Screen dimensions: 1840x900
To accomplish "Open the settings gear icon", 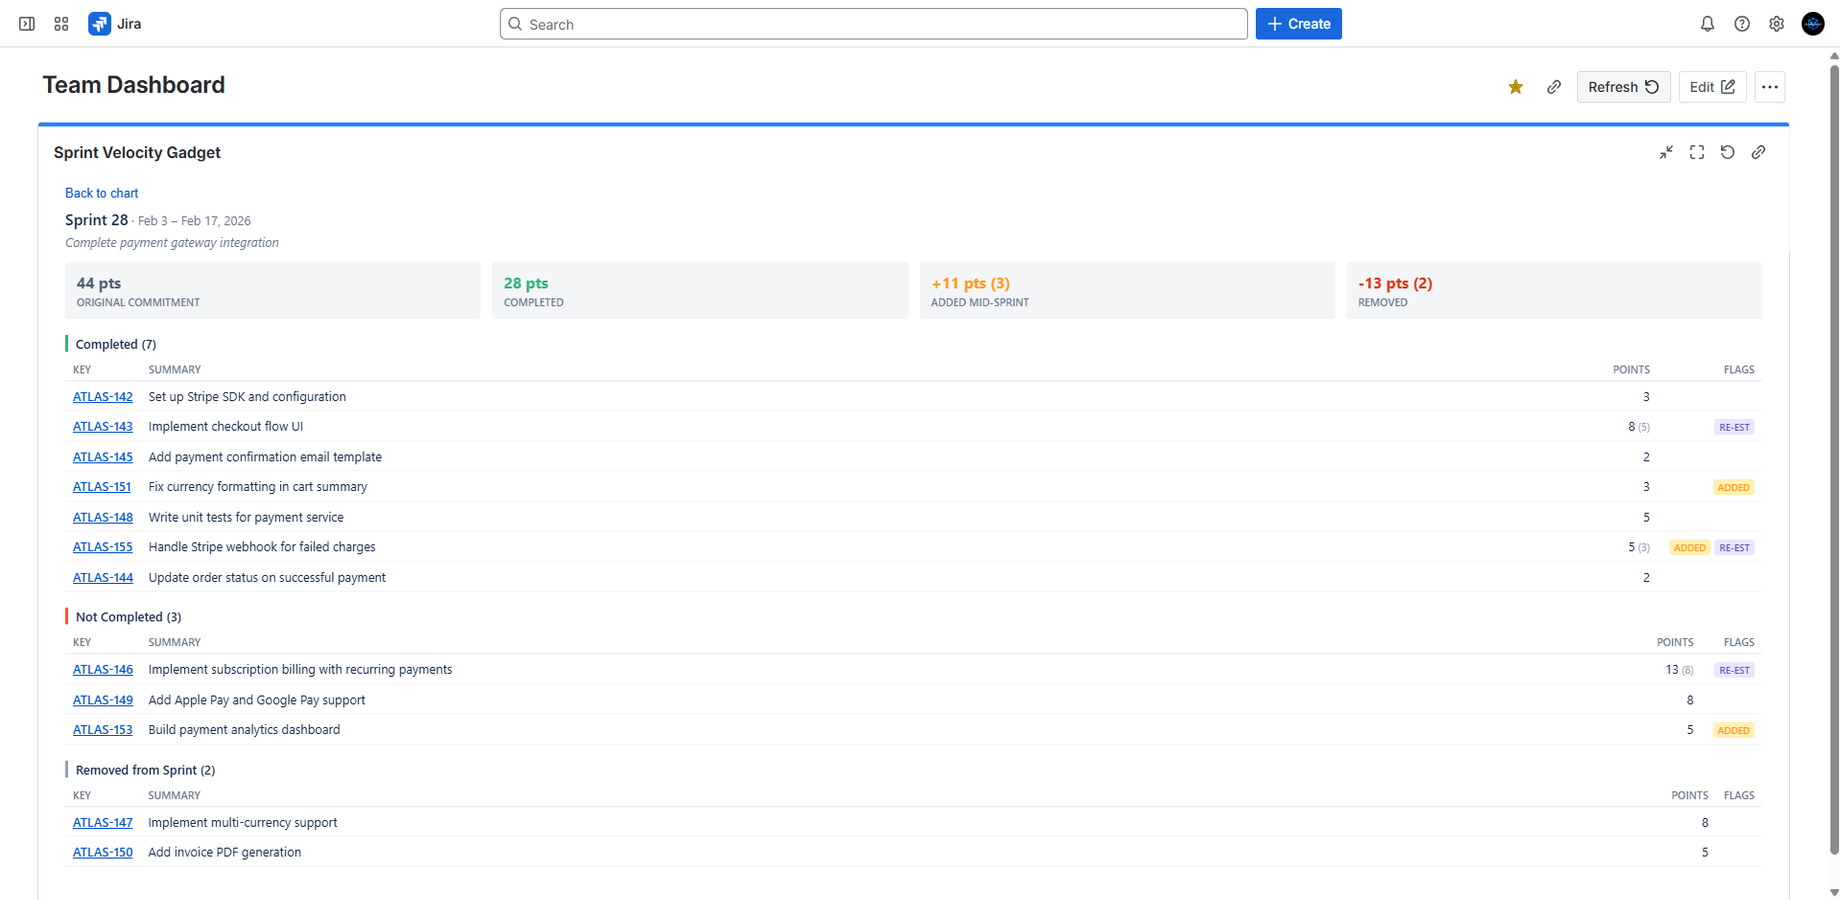I will (1776, 24).
